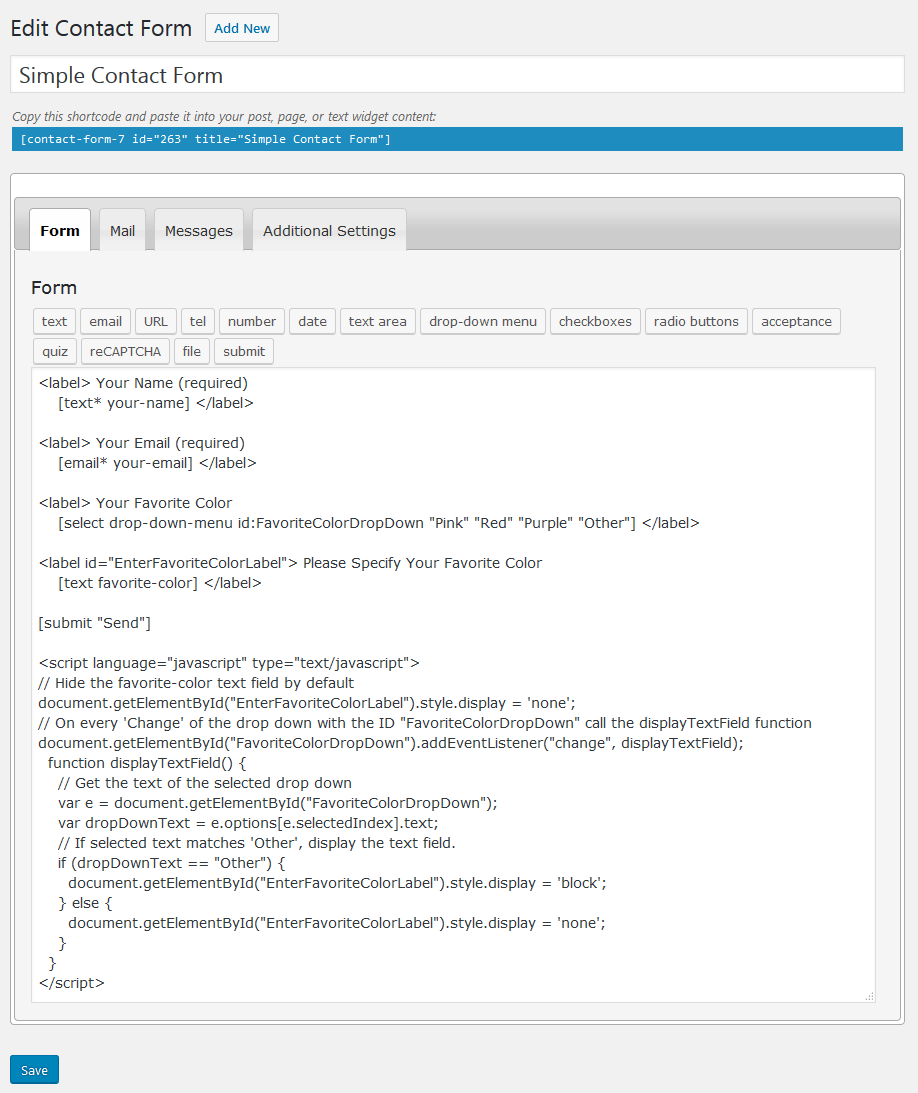Click the '} else {' line in the script

(x=85, y=903)
